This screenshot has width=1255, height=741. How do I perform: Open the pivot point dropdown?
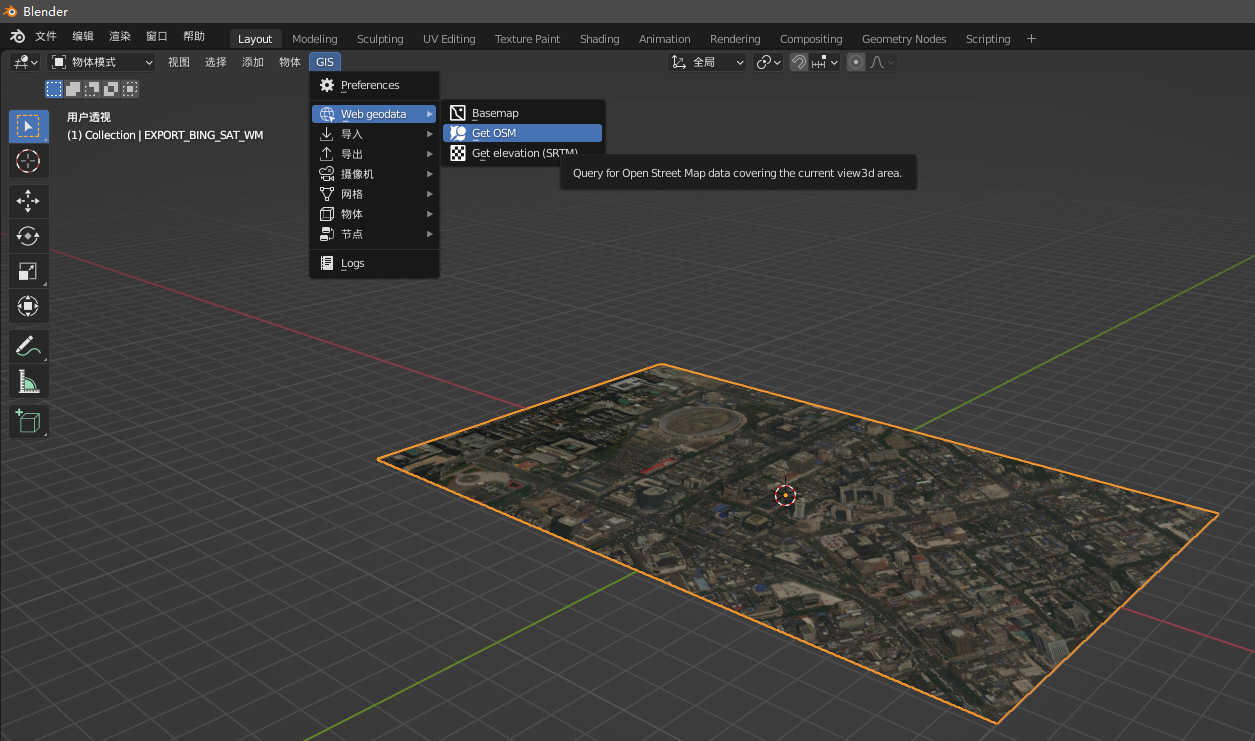(x=769, y=62)
